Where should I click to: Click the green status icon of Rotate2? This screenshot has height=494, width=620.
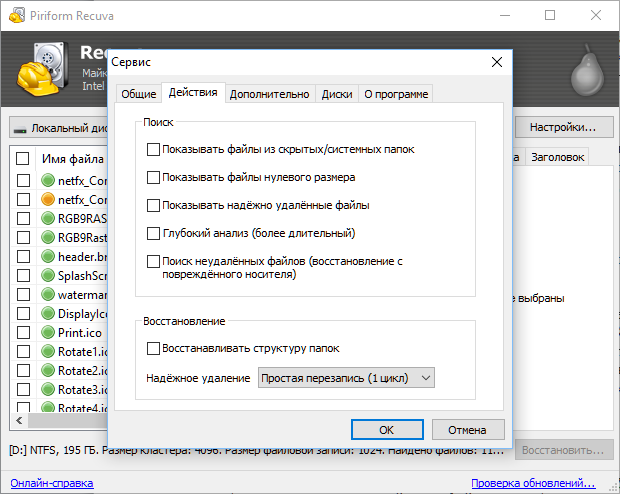[x=48, y=370]
